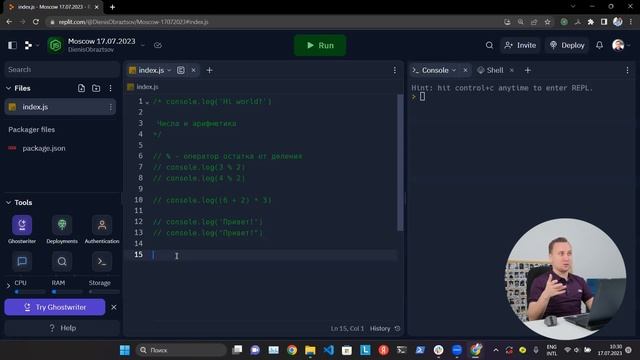This screenshot has width=640, height=360.
Task: Add a new editor pane tab
Action: point(209,70)
